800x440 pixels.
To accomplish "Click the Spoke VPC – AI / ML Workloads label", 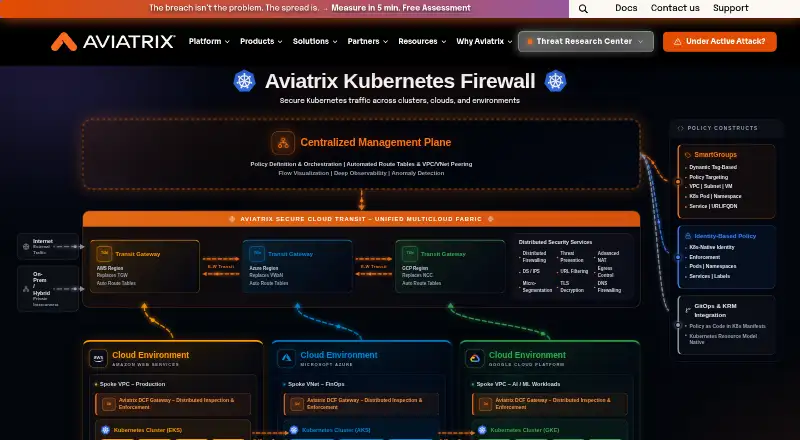I will point(518,384).
